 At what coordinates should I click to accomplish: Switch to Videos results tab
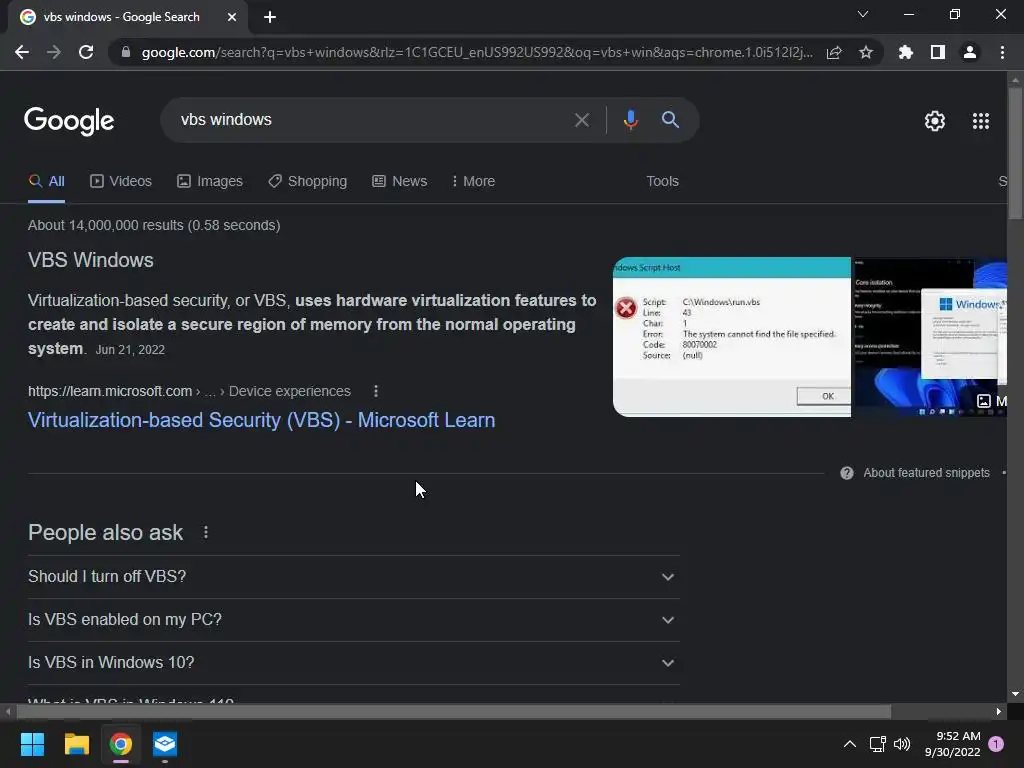121,182
